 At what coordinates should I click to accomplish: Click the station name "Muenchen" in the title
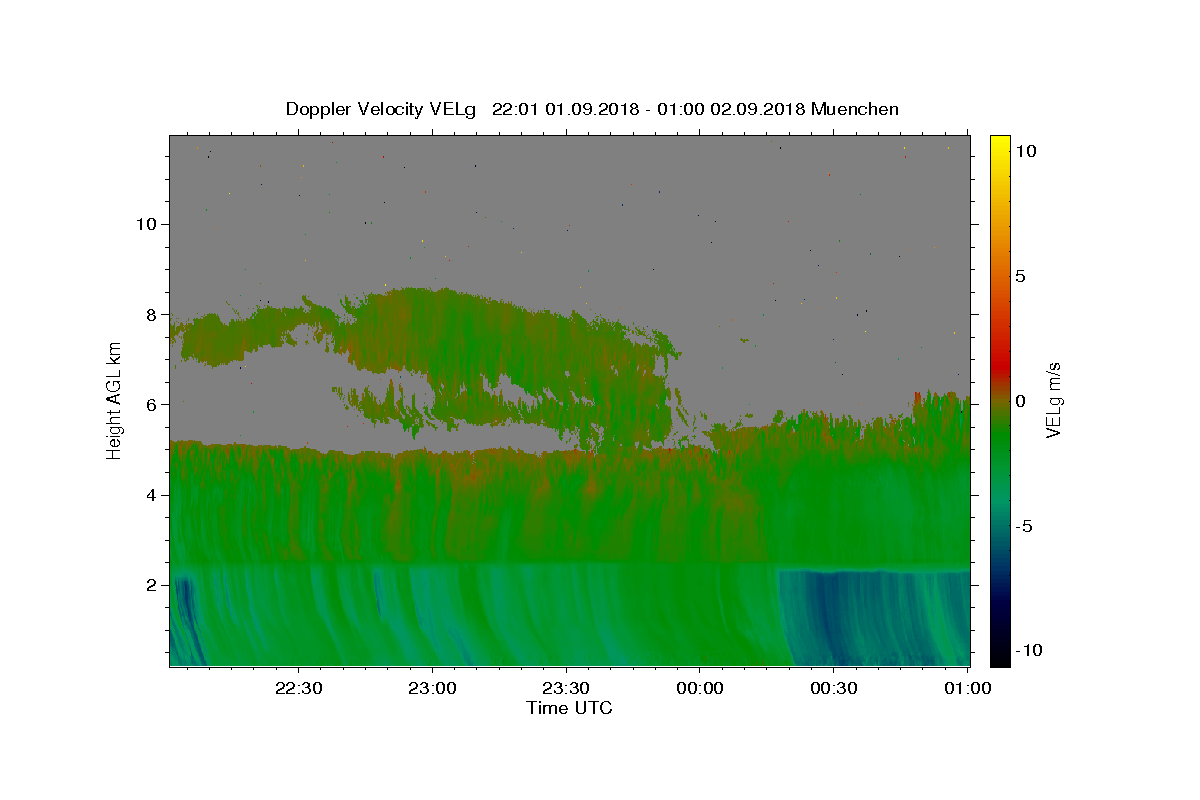pyautogui.click(x=856, y=109)
